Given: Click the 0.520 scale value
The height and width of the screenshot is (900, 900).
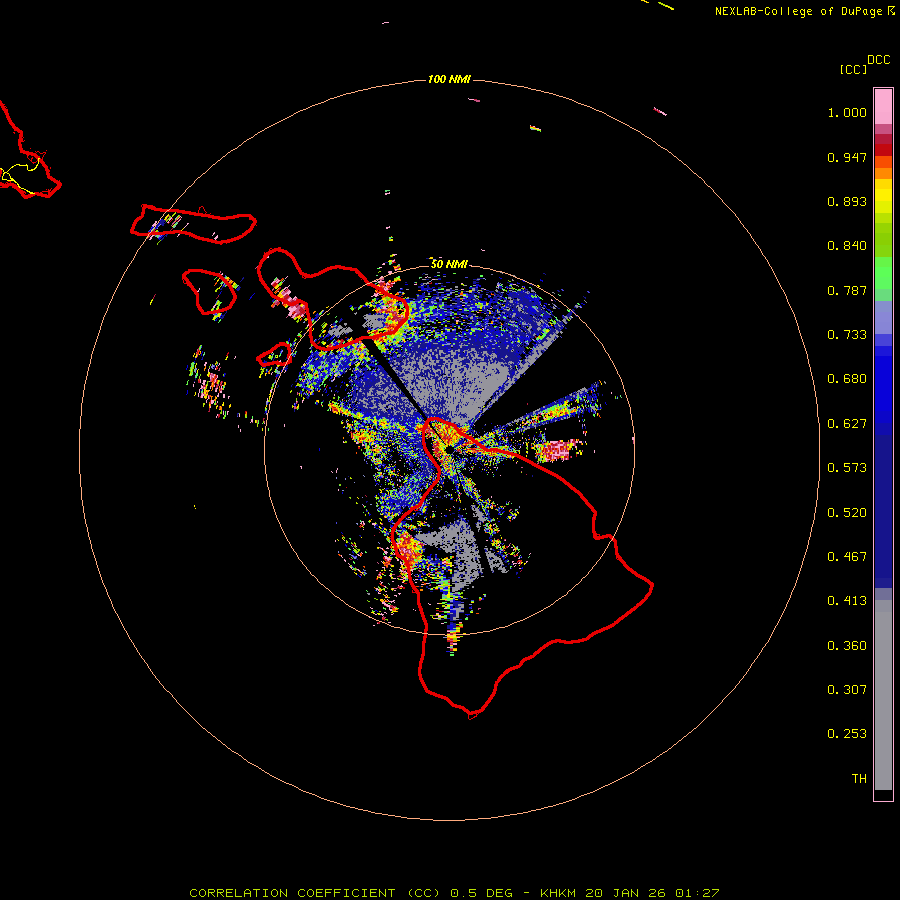Looking at the screenshot, I should [x=847, y=513].
